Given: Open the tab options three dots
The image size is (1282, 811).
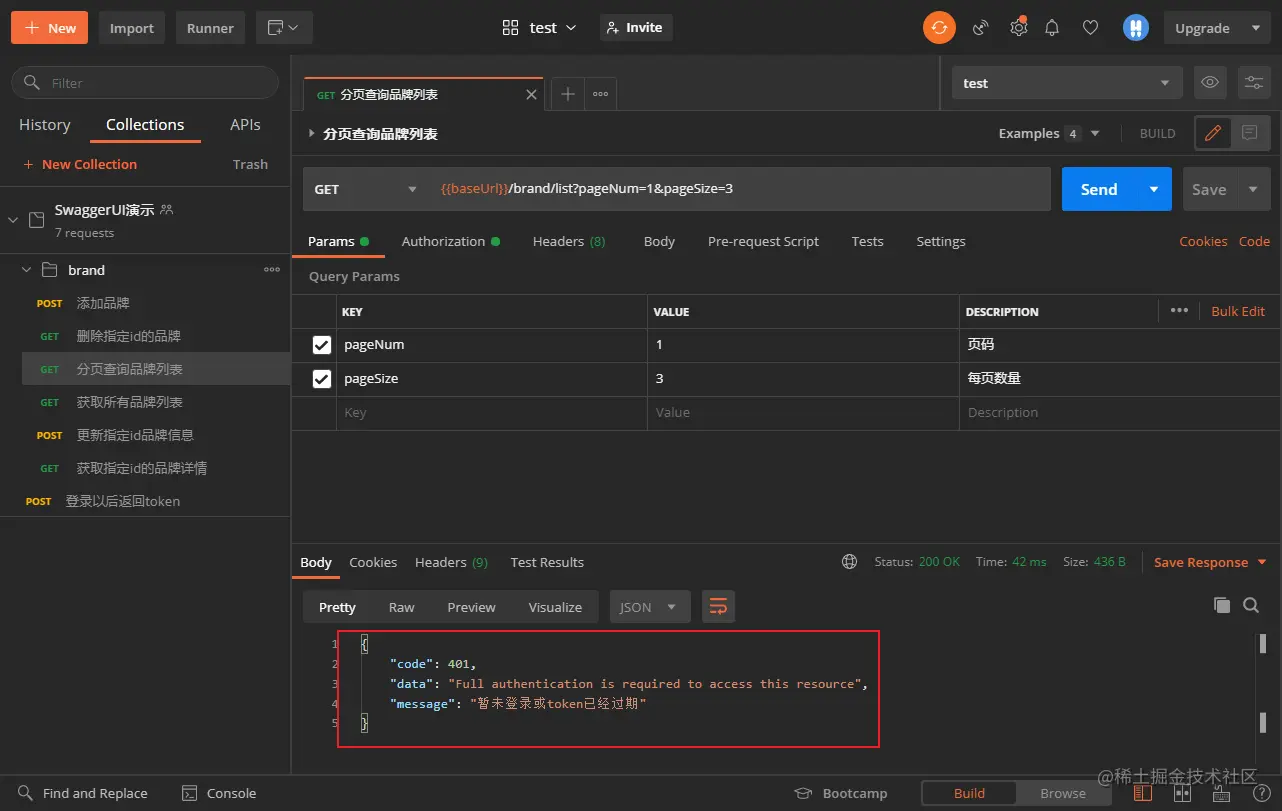Looking at the screenshot, I should (600, 94).
